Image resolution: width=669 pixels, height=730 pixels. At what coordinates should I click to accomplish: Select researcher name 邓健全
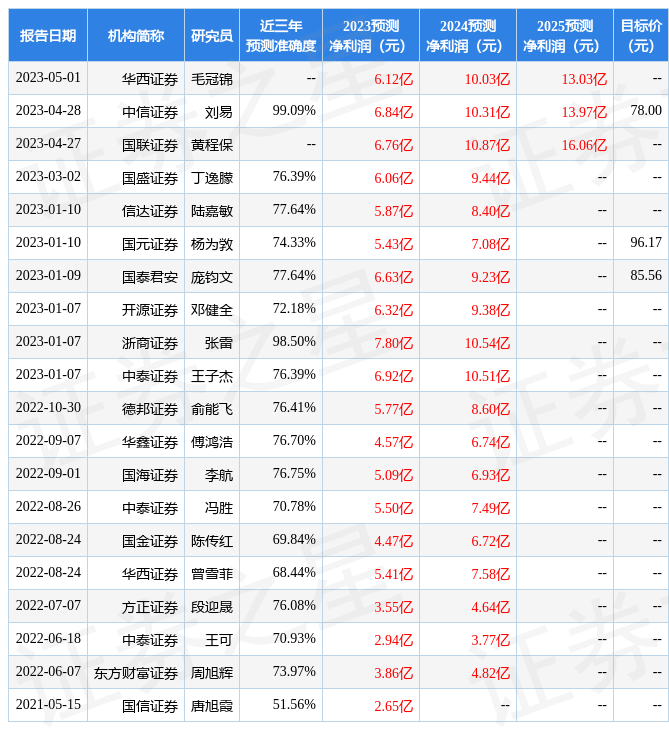pyautogui.click(x=212, y=310)
